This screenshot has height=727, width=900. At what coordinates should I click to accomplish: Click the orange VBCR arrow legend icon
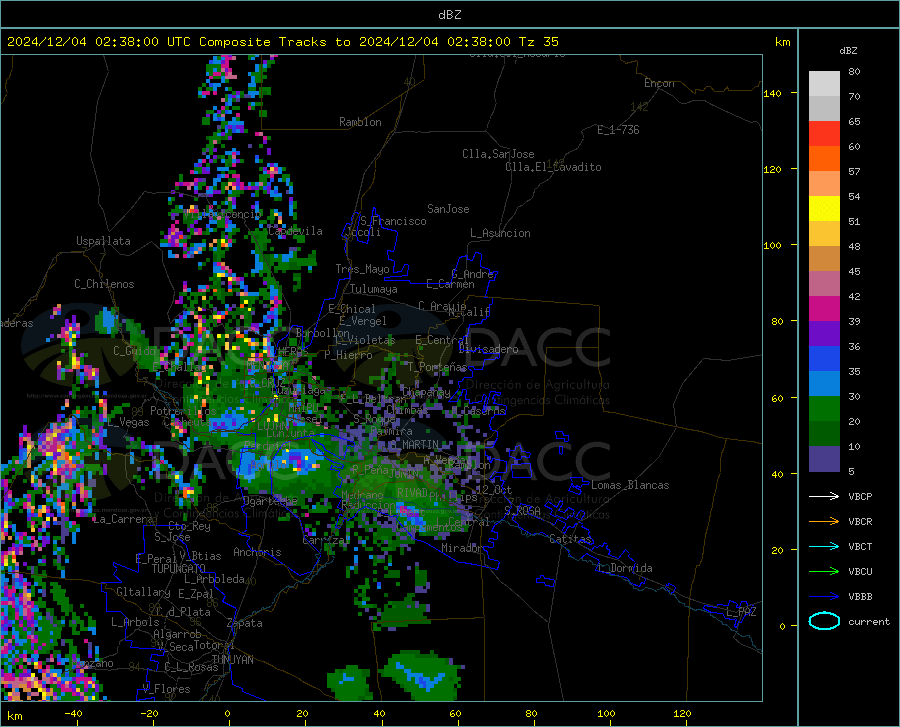[824, 521]
